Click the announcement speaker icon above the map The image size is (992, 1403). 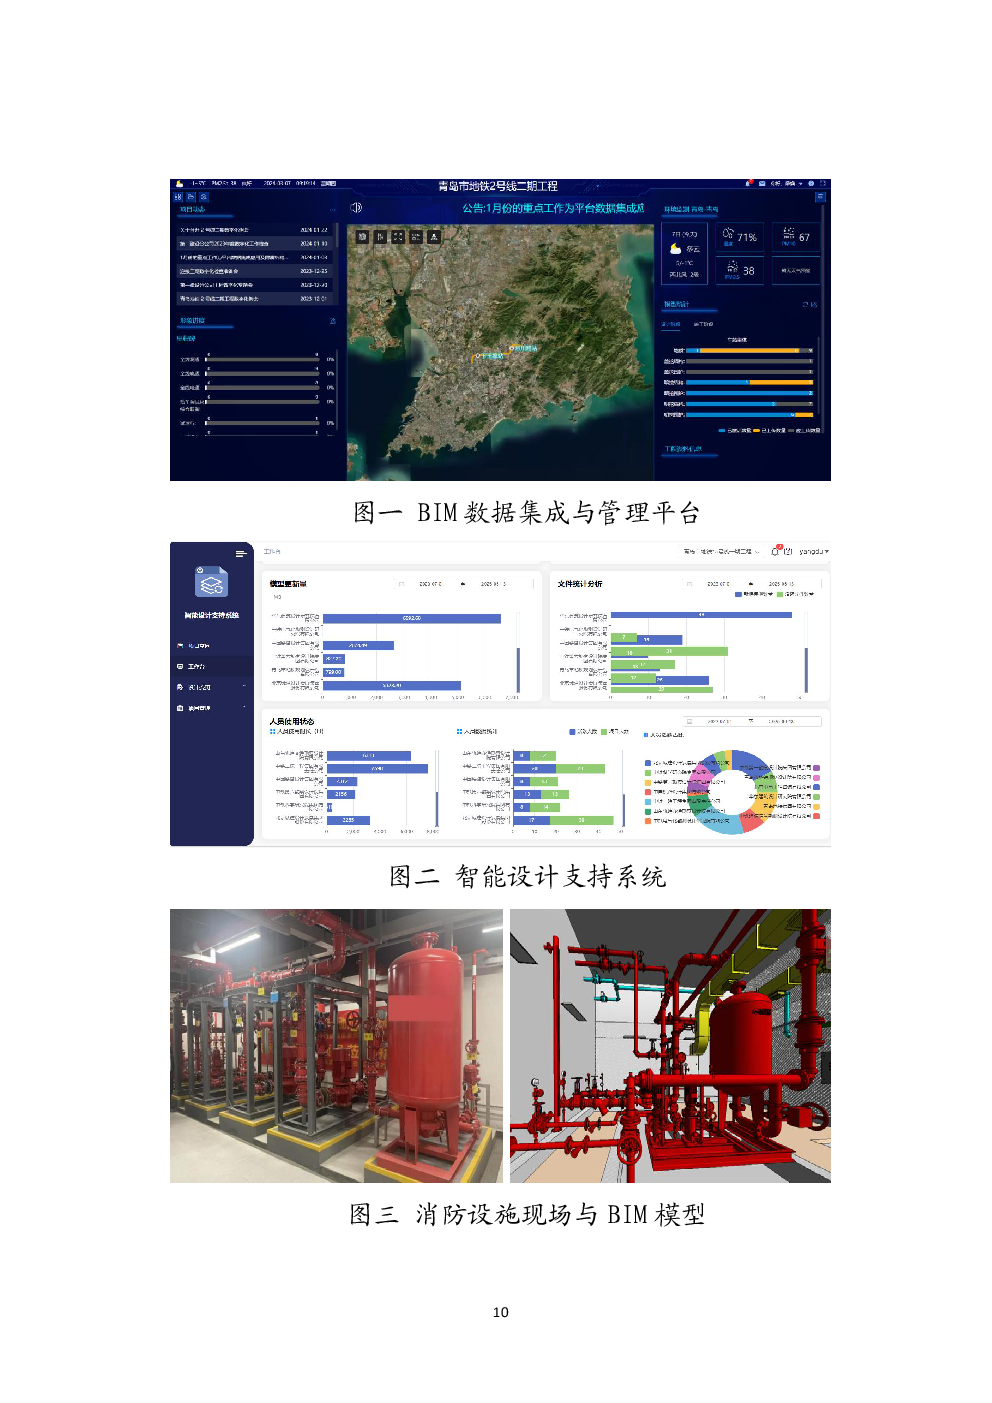click(356, 208)
